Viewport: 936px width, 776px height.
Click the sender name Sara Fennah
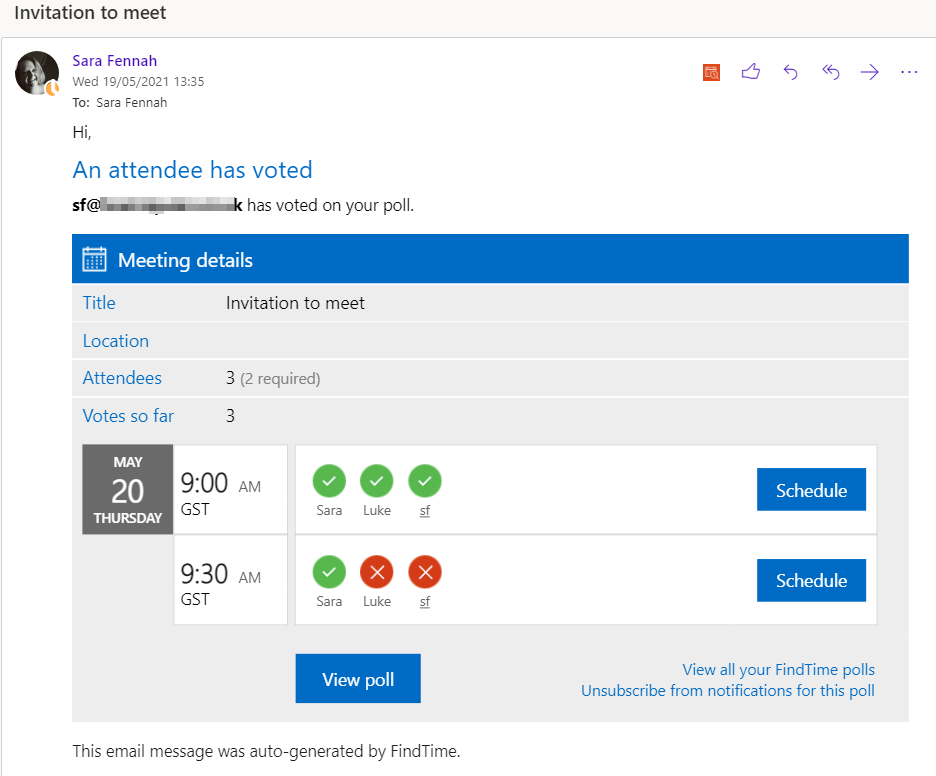tap(114, 60)
